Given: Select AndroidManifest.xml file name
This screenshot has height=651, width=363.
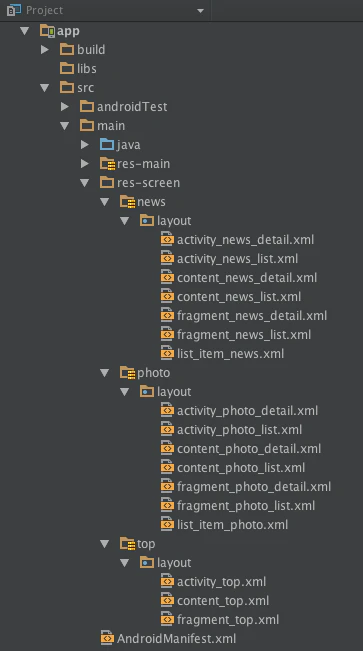Looking at the screenshot, I should tap(177, 639).
